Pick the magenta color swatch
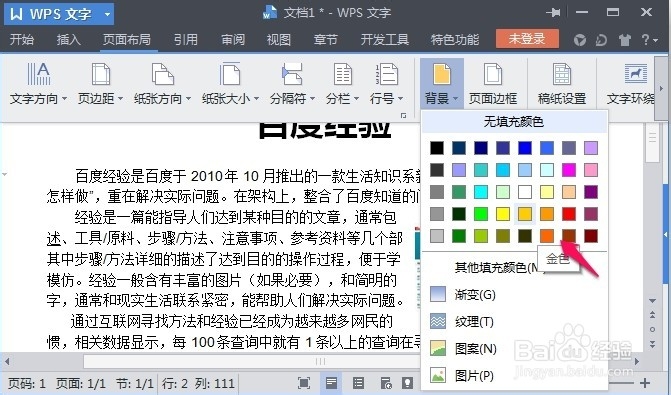 [x=569, y=170]
